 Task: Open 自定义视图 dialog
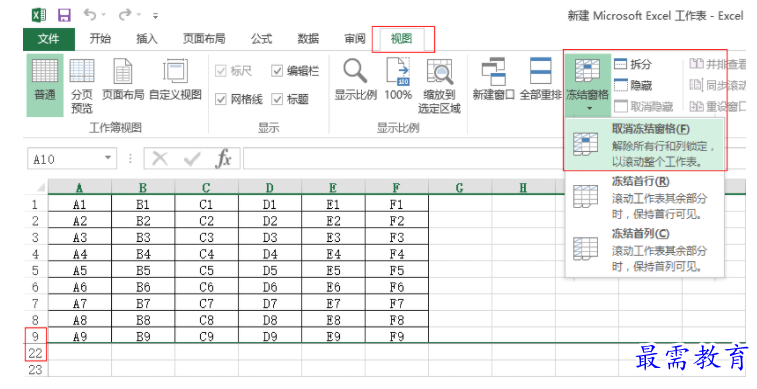pyautogui.click(x=175, y=80)
